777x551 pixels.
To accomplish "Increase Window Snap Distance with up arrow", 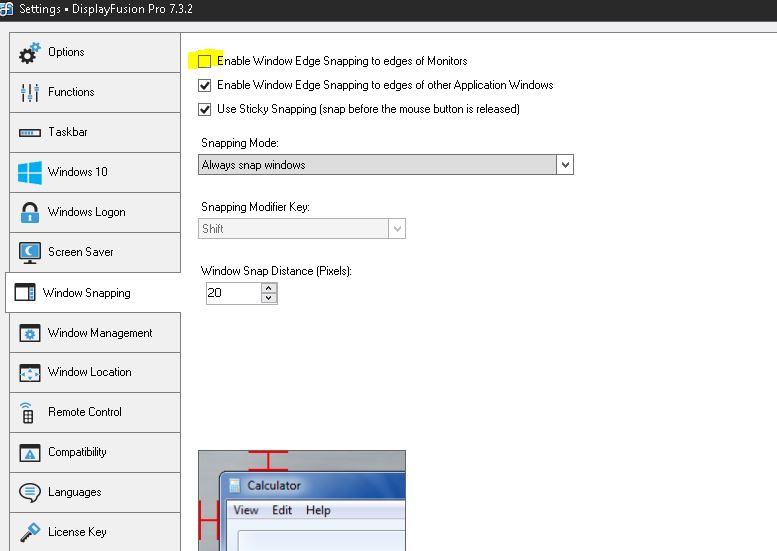I will 268,288.
